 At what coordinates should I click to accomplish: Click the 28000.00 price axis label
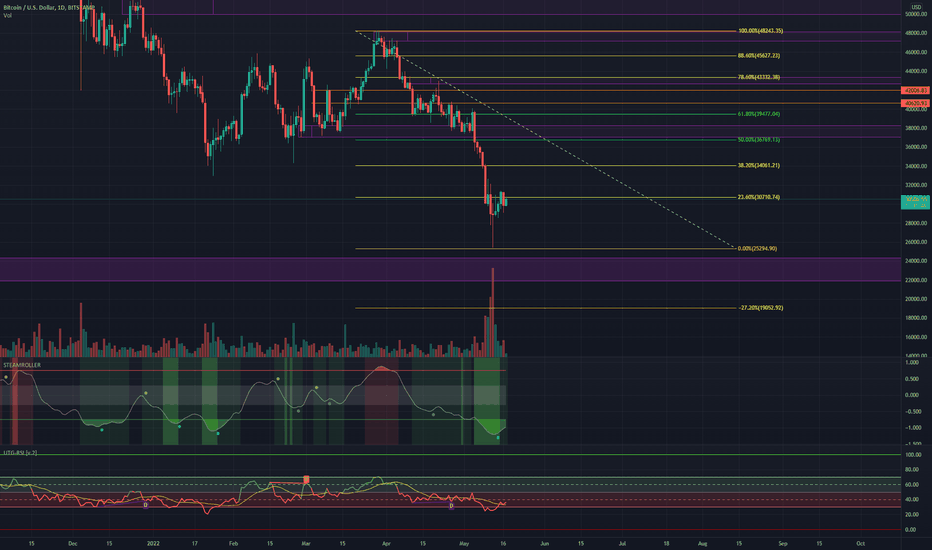[916, 223]
